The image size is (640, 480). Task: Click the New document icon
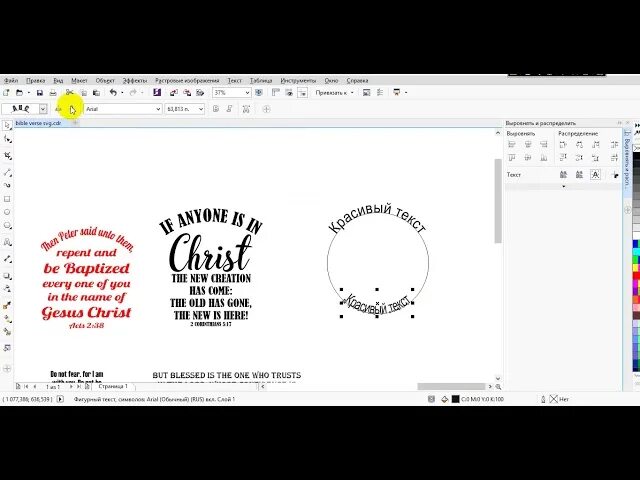pyautogui.click(x=6, y=93)
